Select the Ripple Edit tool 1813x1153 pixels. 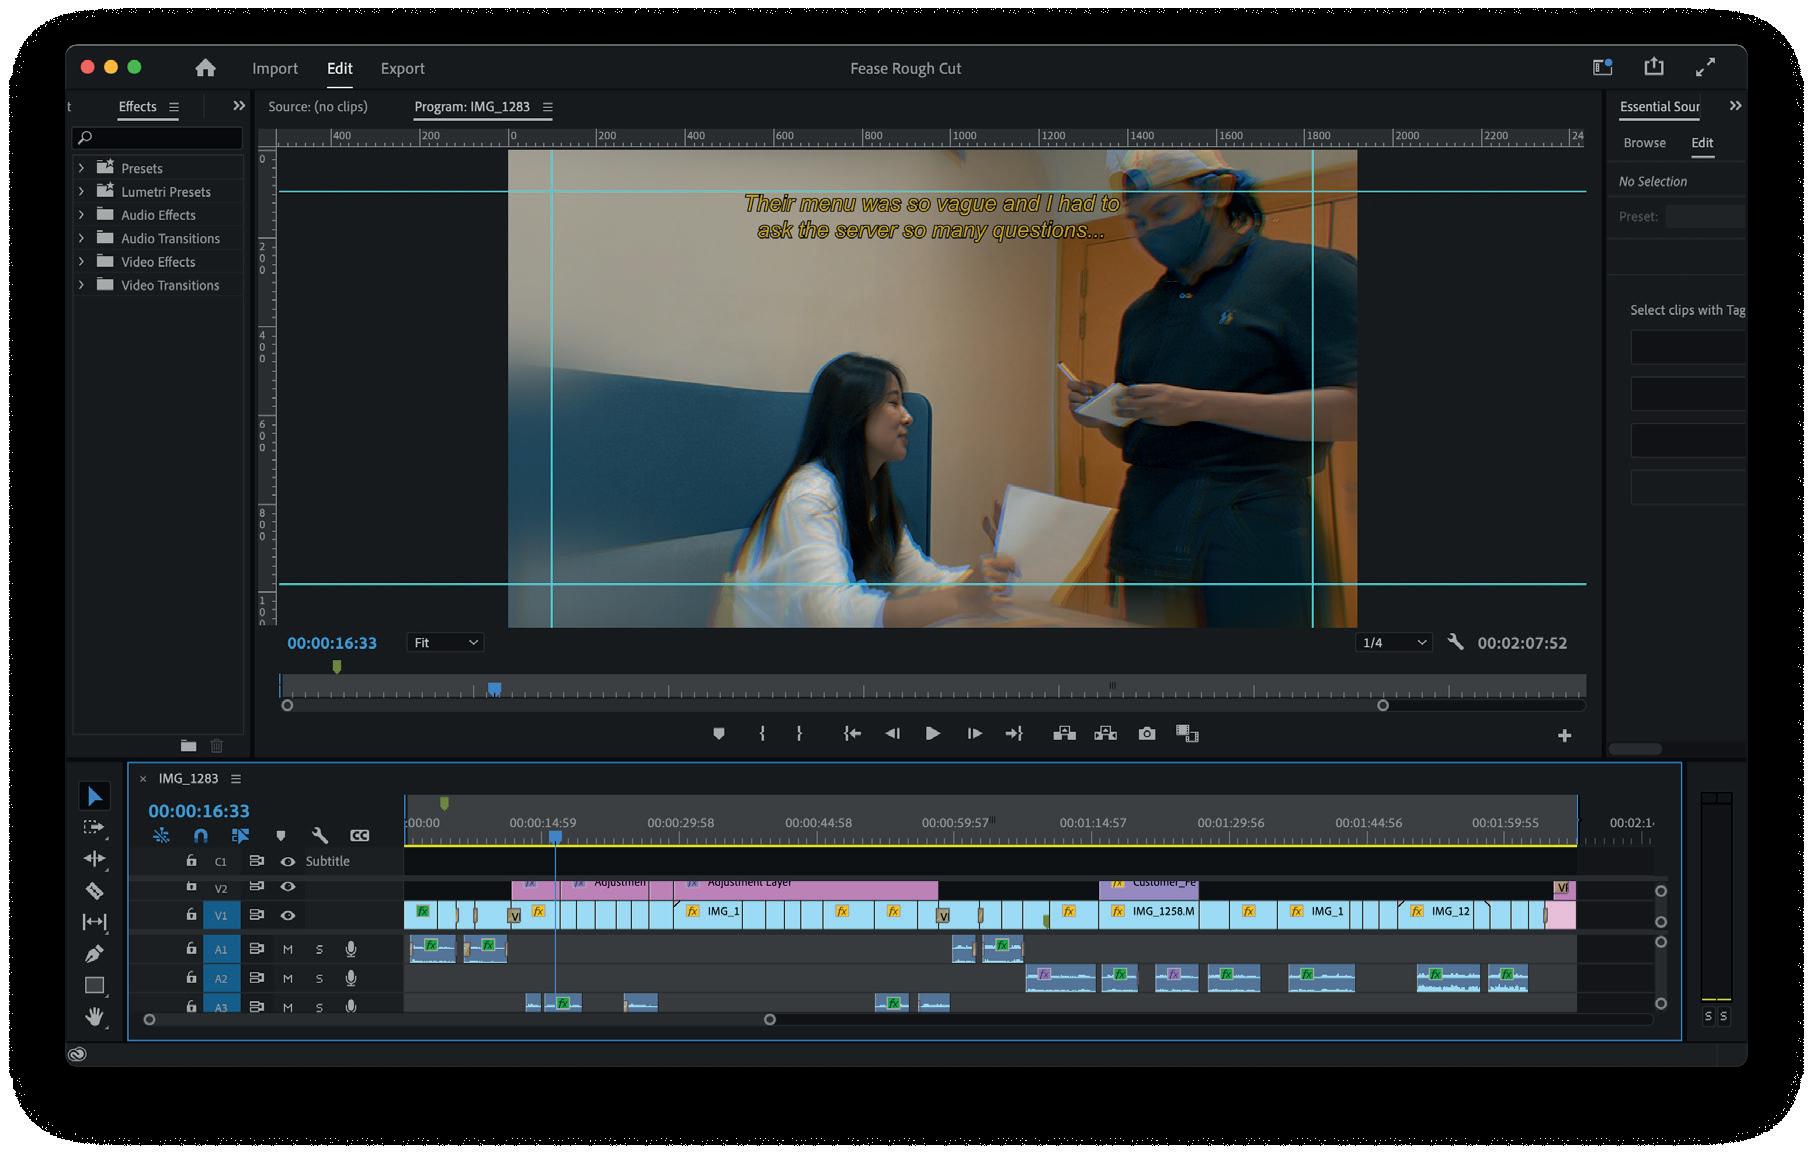coord(94,859)
